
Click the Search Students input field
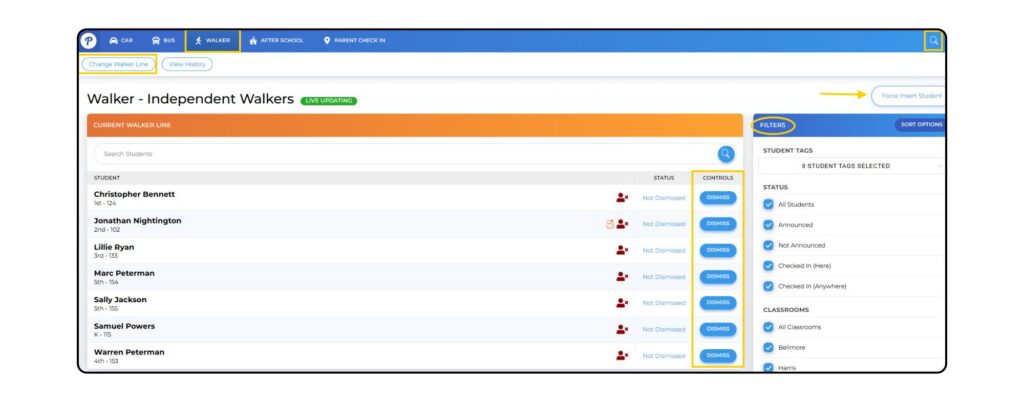[400, 154]
